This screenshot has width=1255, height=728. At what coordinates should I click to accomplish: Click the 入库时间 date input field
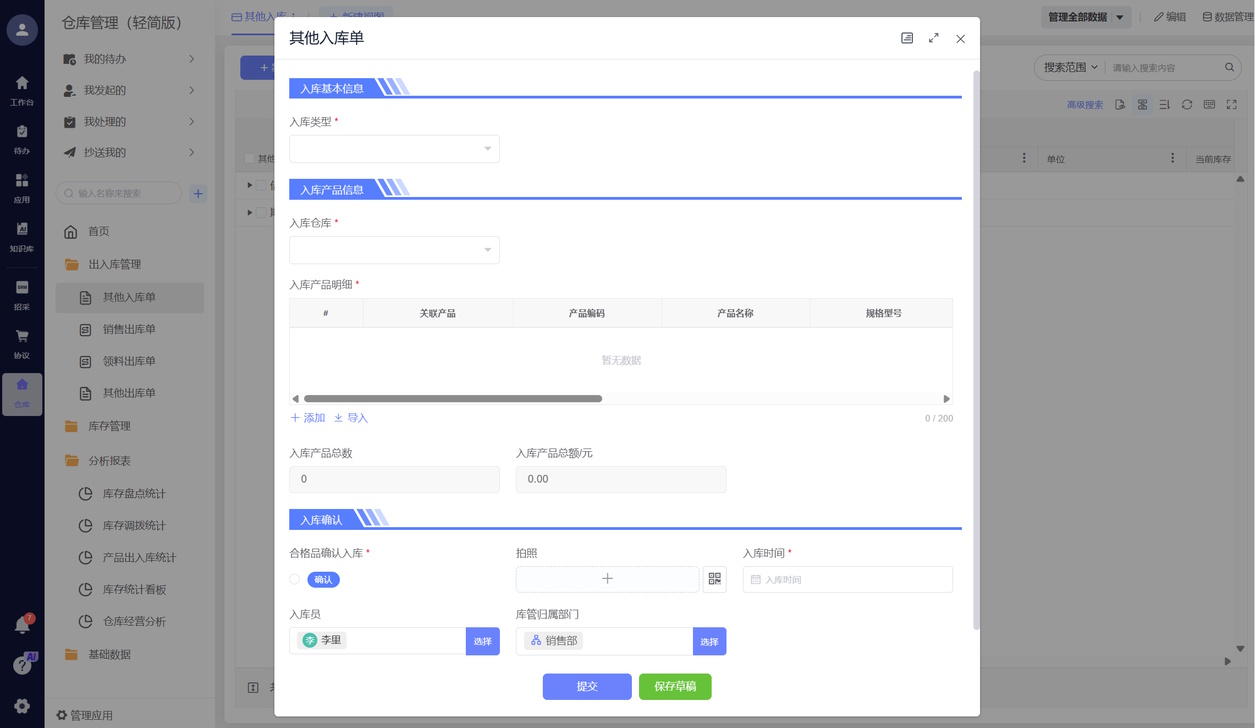pos(847,579)
